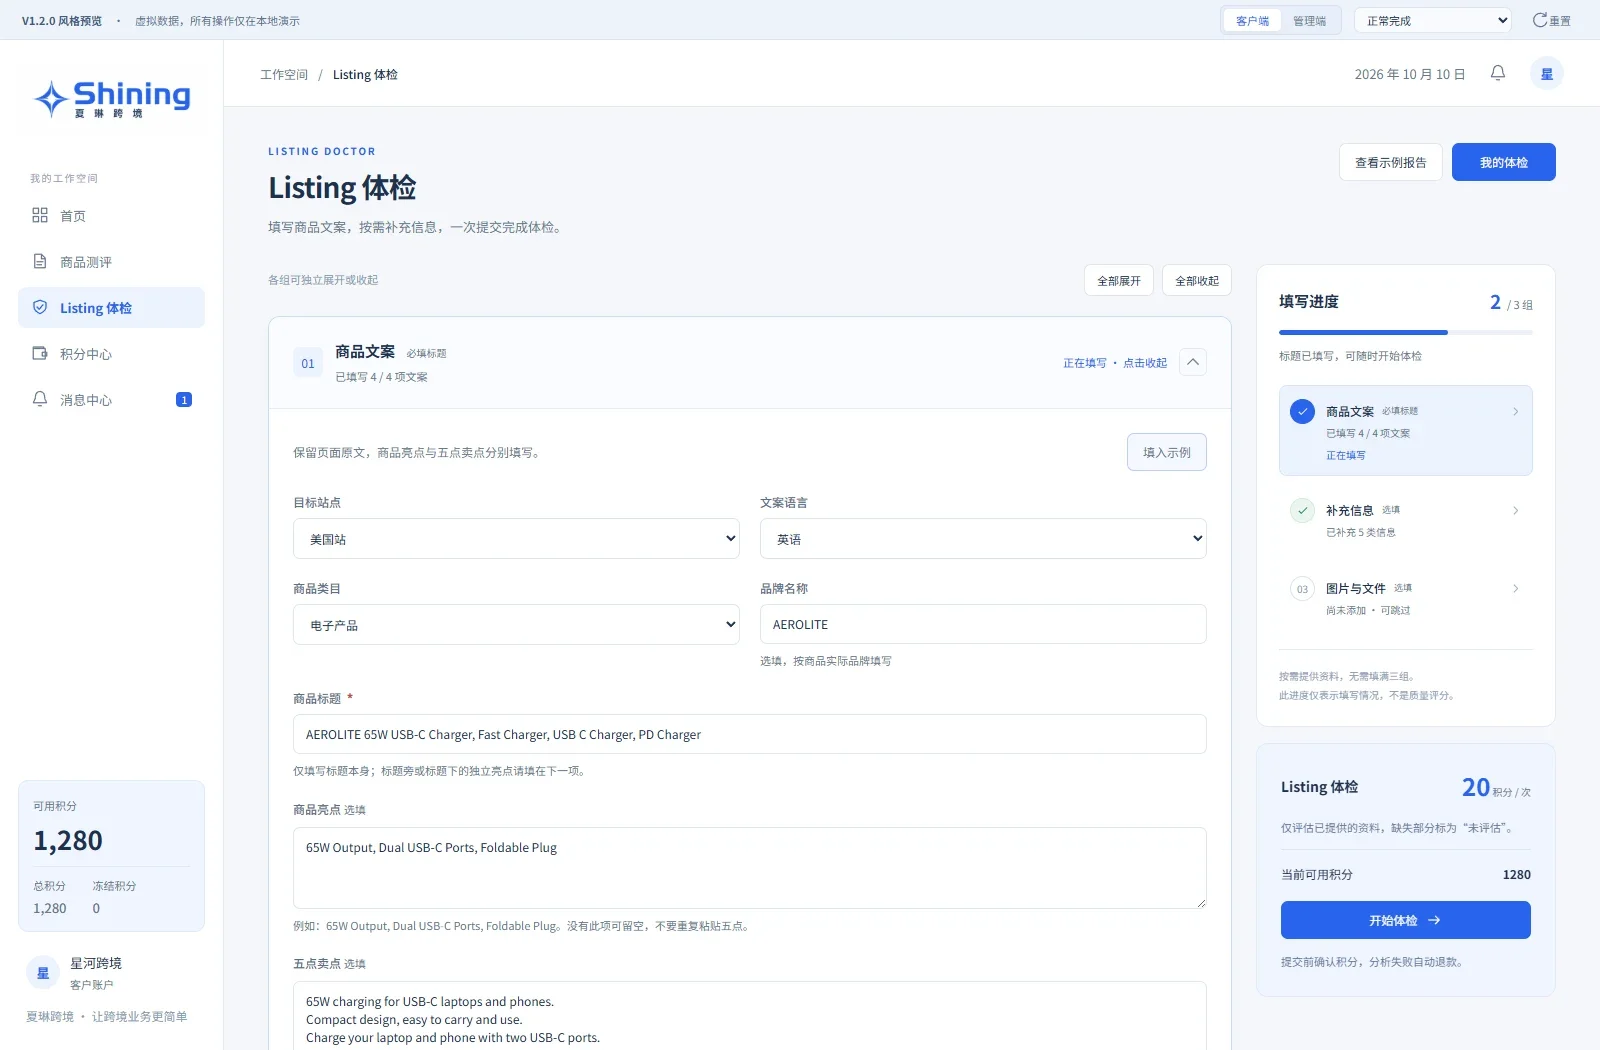The image size is (1600, 1050).
Task: Go to 首页 in sidebar
Action: coord(111,215)
